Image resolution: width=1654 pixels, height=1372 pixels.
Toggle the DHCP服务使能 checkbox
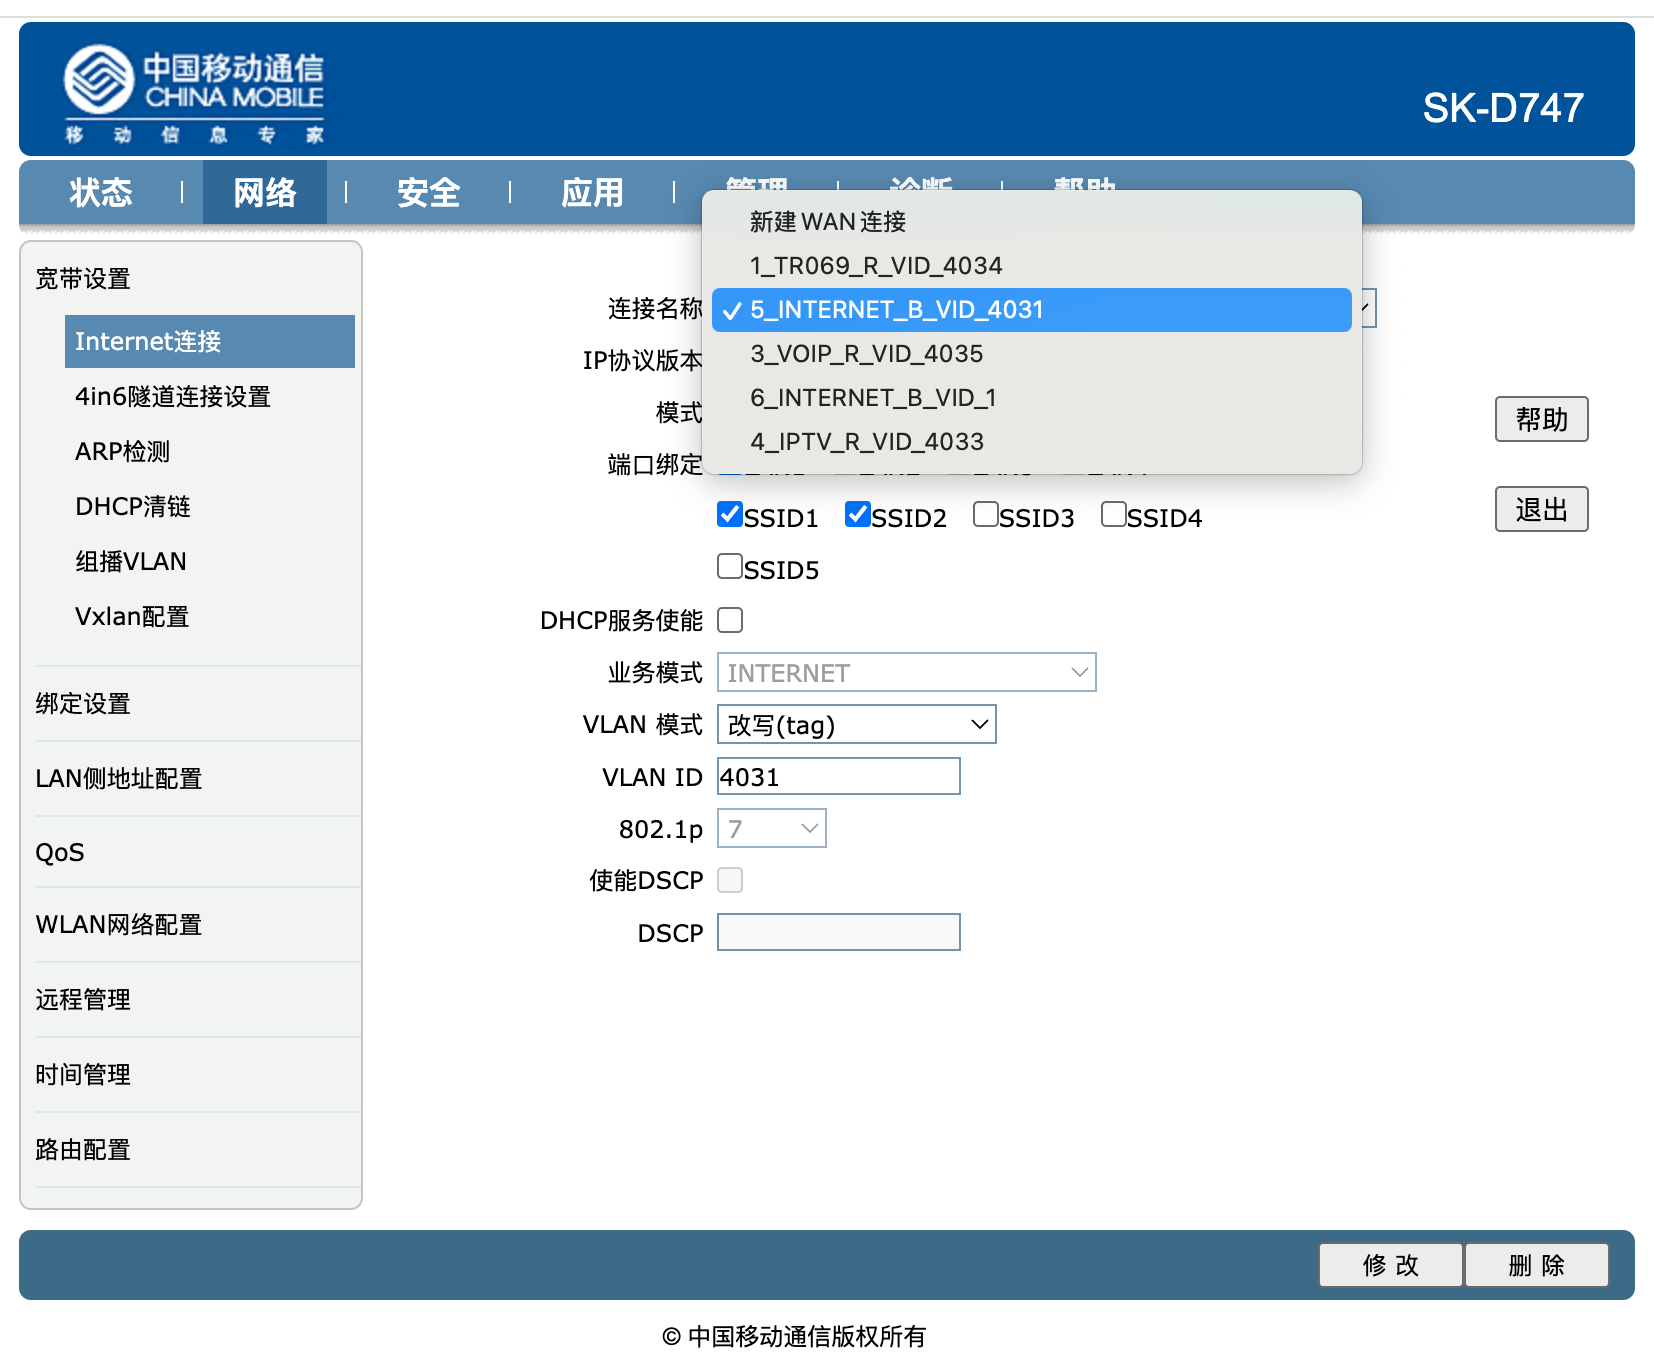click(x=731, y=621)
